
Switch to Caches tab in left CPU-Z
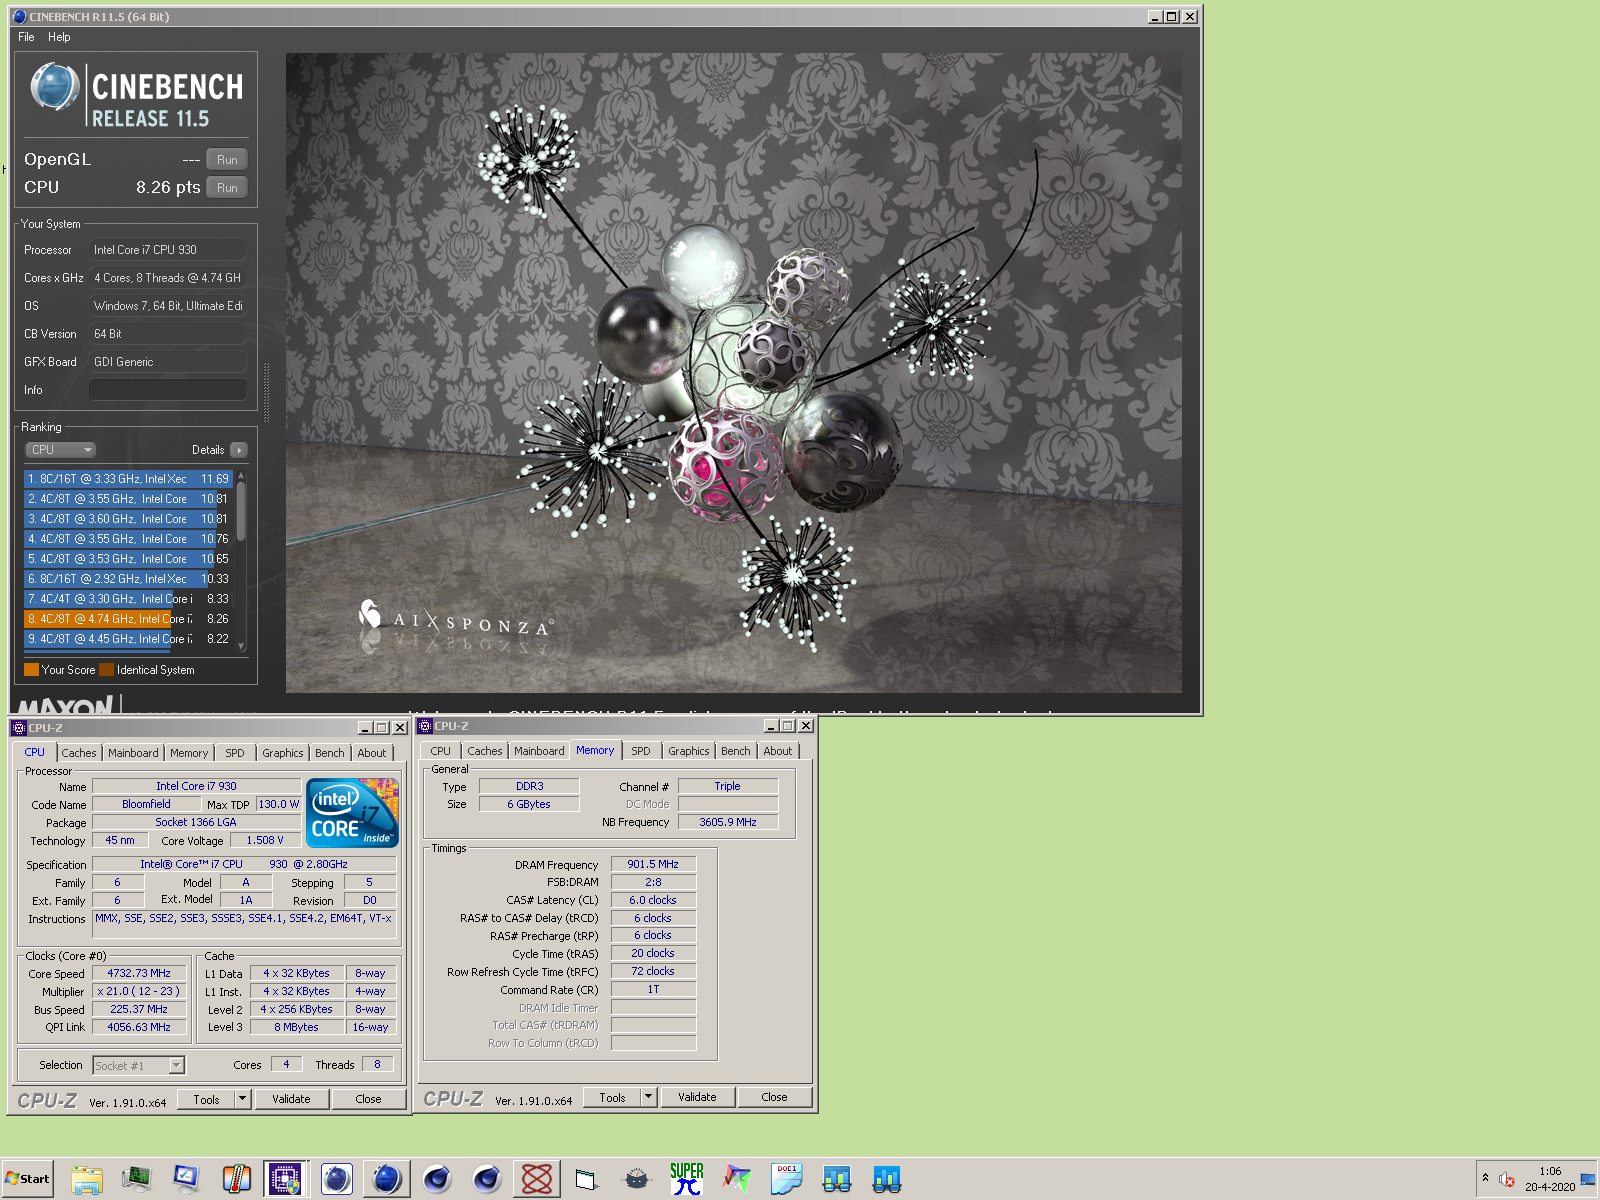[79, 753]
